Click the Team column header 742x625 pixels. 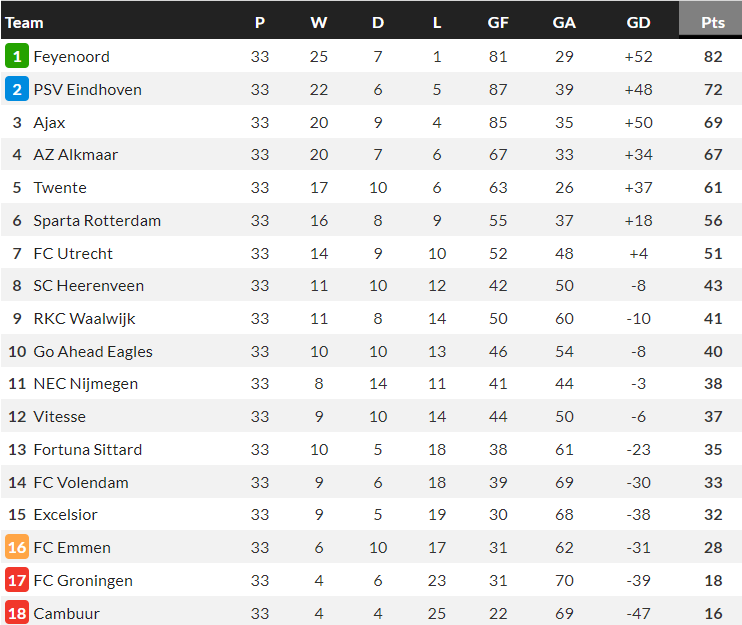pos(25,22)
